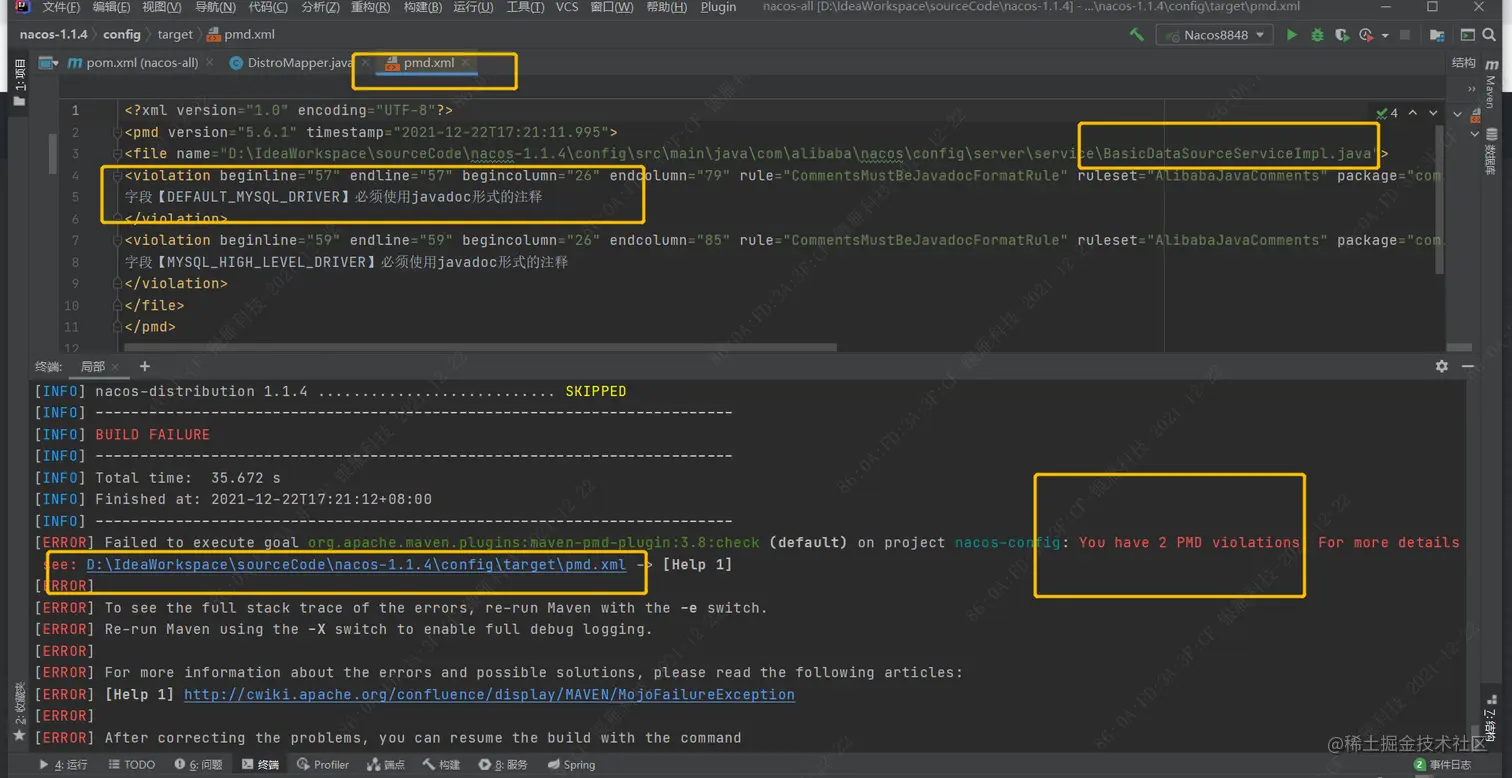Run Nacos8848 with the green play button
Image resolution: width=1512 pixels, height=778 pixels.
coord(1292,35)
